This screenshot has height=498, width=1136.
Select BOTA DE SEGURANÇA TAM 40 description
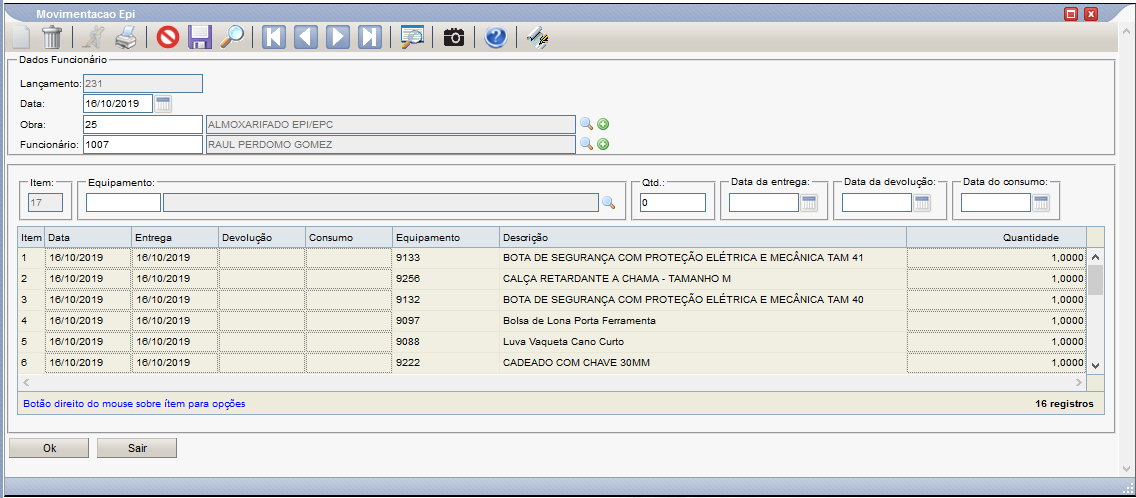(682, 299)
